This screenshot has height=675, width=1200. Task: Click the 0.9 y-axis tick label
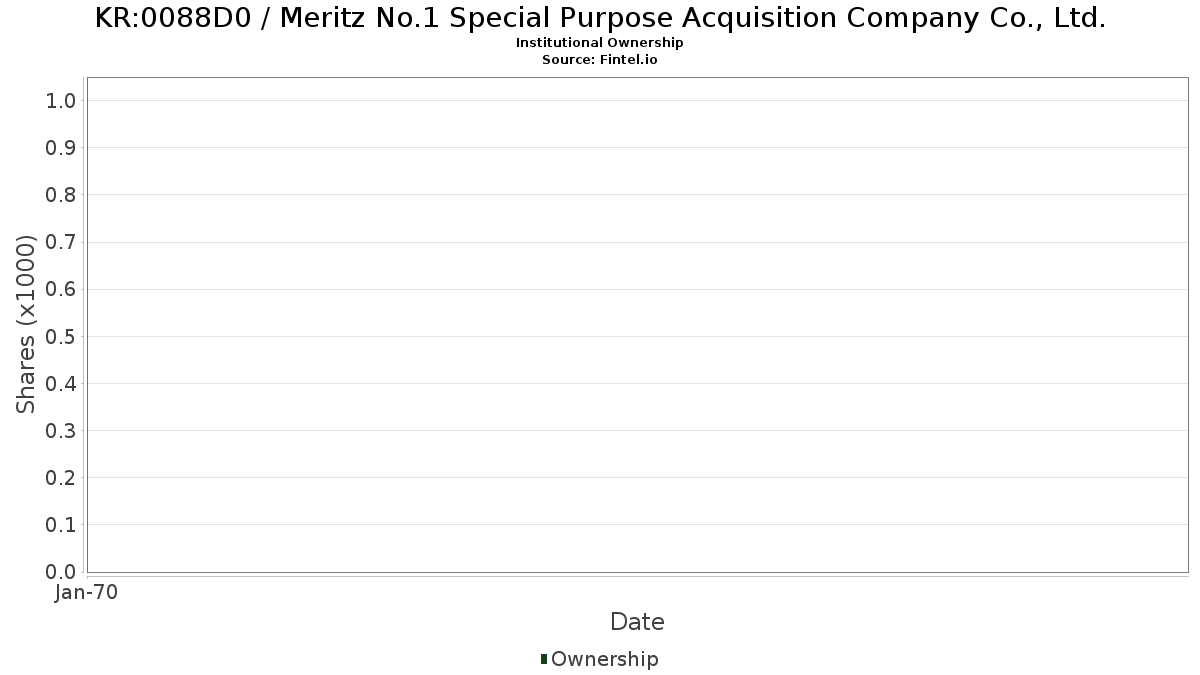(61, 148)
